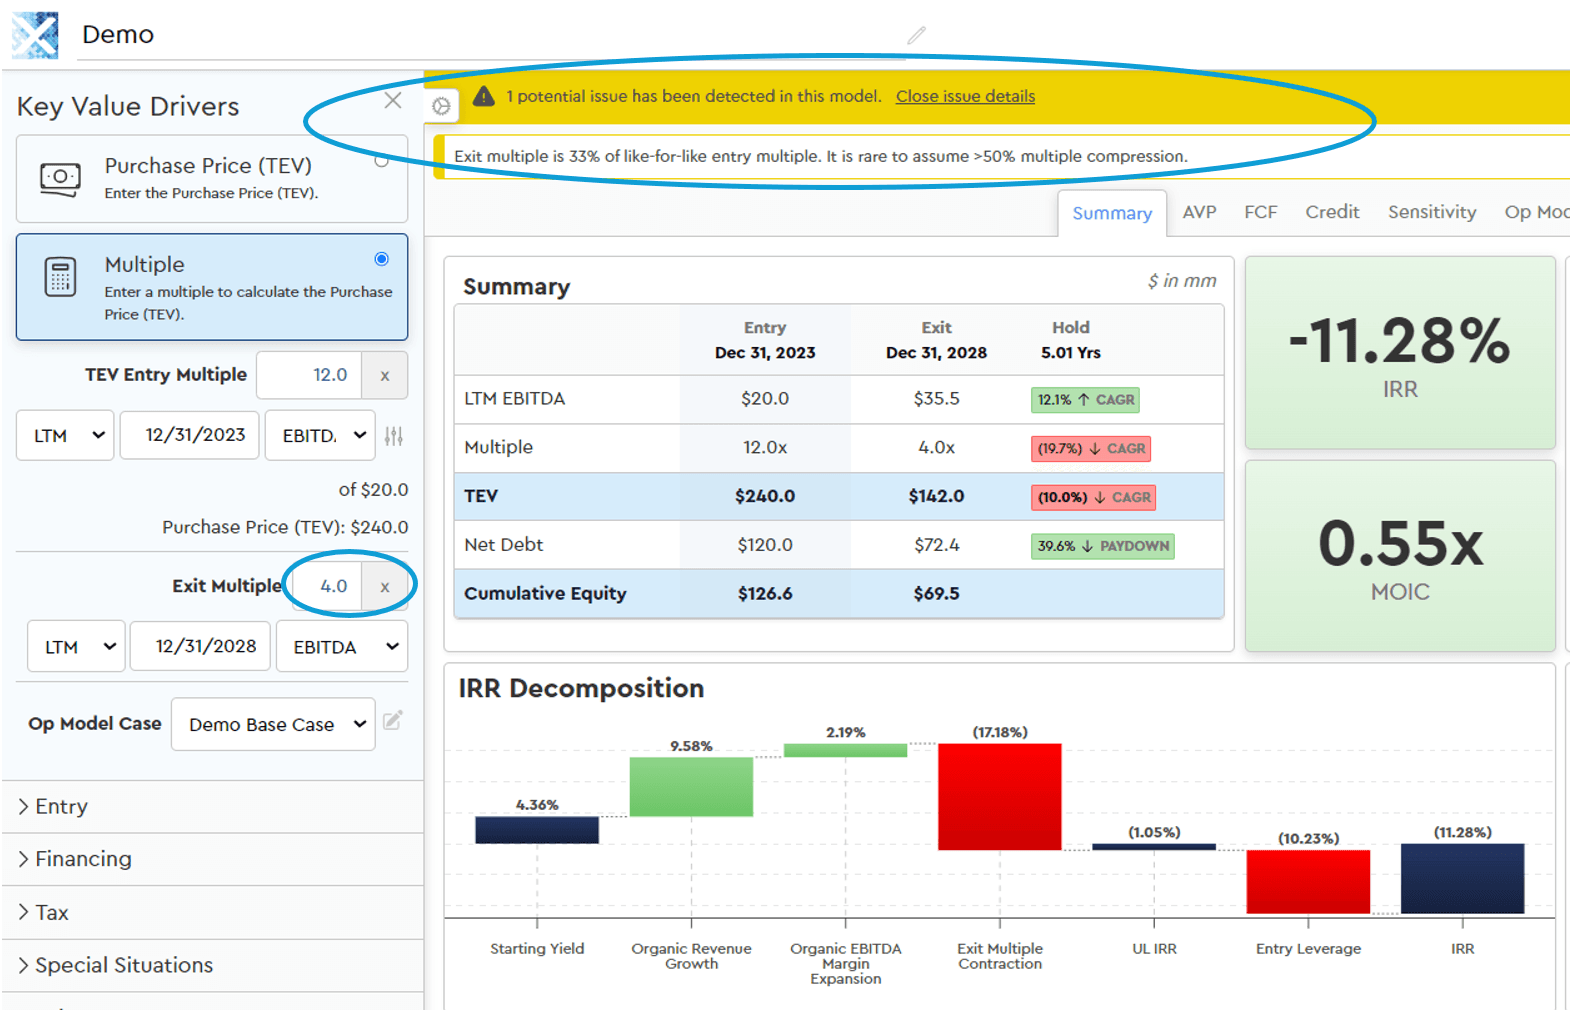Click the app logo icon
Image resolution: width=1570 pixels, height=1010 pixels.
tap(35, 35)
